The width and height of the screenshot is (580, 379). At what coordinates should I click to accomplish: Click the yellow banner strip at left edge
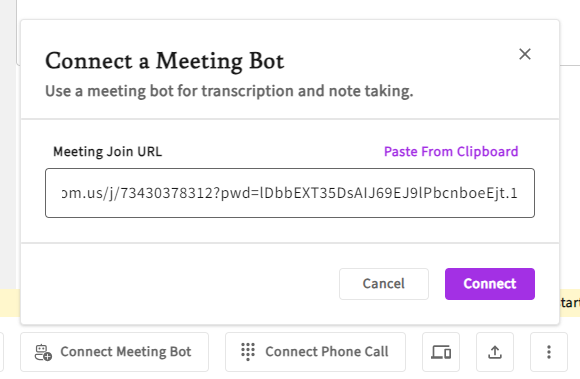10,303
